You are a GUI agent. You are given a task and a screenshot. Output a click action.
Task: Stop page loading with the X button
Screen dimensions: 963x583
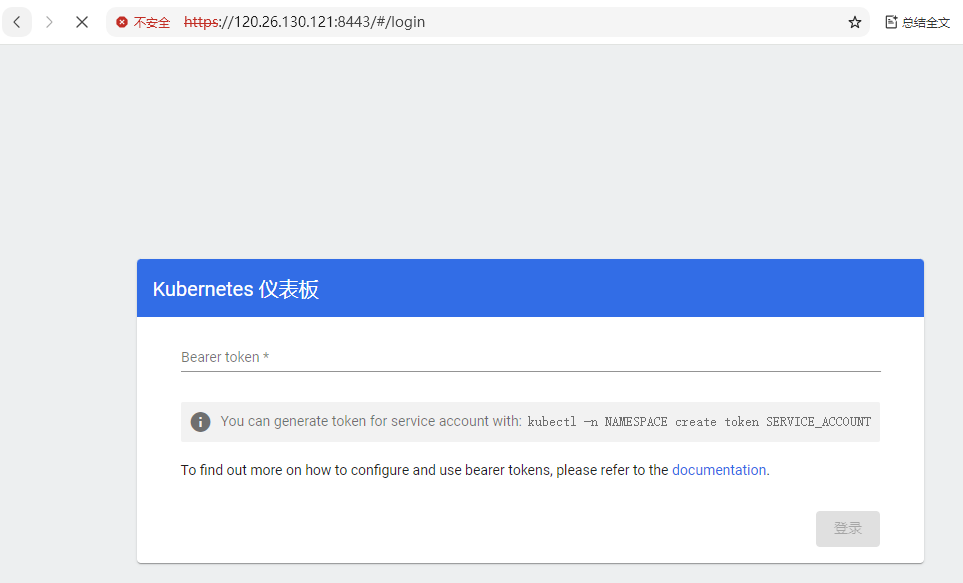(82, 22)
